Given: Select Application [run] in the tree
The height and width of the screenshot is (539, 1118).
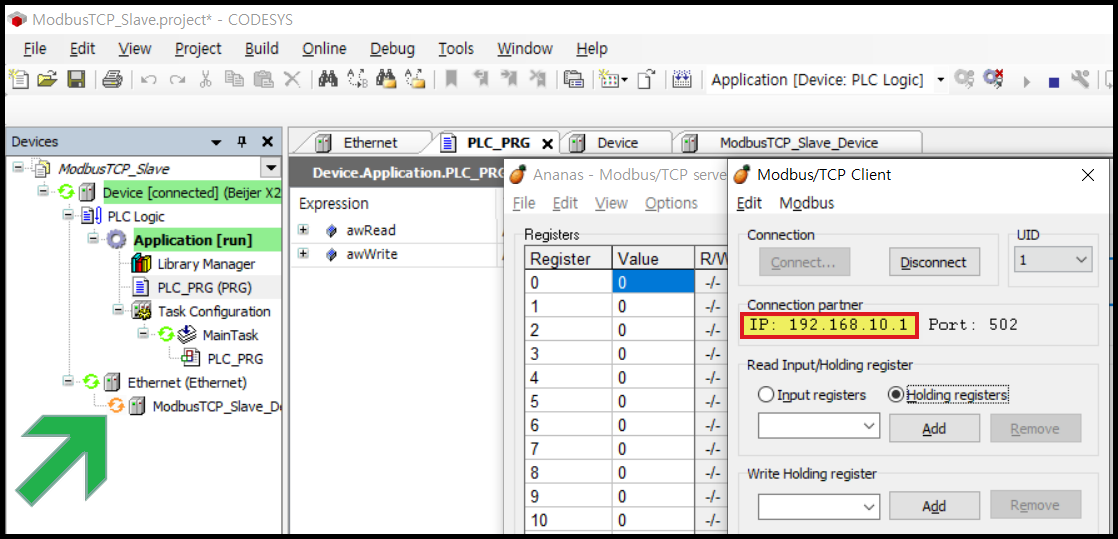Looking at the screenshot, I should [193, 240].
